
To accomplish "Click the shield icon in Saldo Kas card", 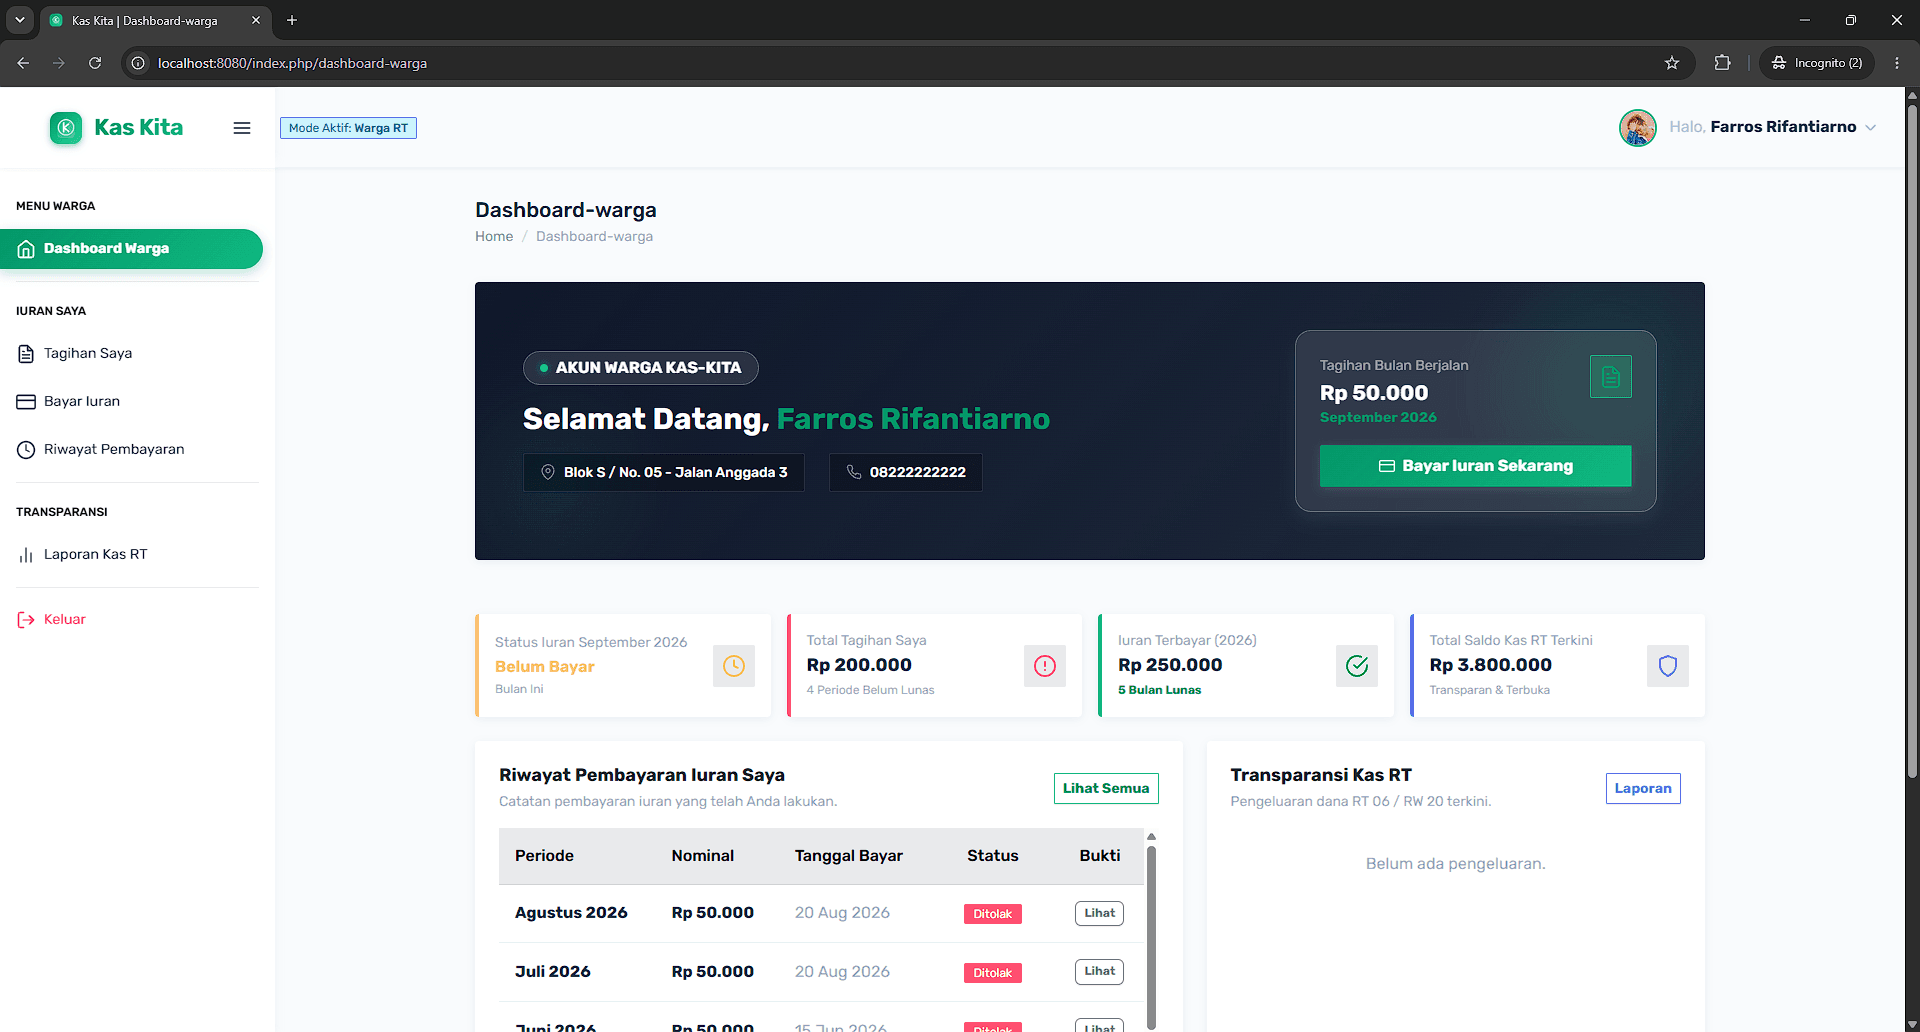I will pyautogui.click(x=1668, y=666).
